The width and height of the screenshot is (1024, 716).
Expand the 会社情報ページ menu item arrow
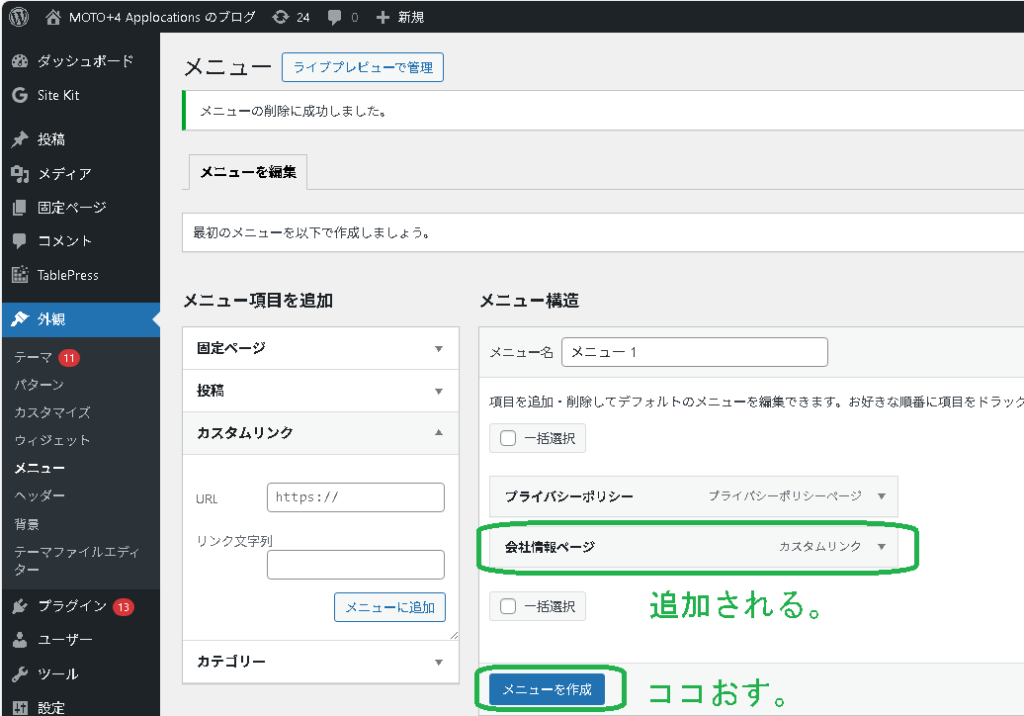[881, 546]
